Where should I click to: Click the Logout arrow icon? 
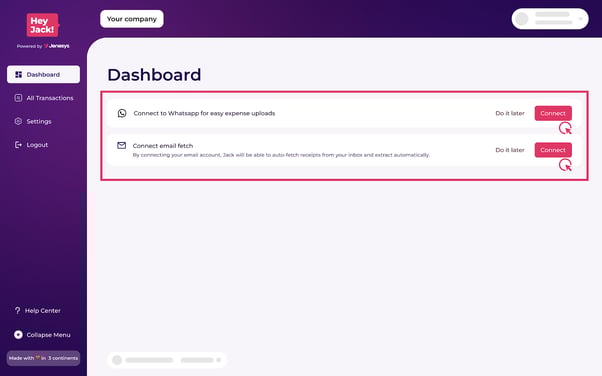click(18, 145)
